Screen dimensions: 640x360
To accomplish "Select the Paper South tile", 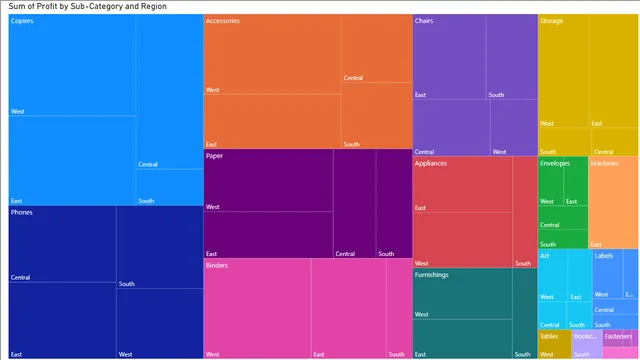I will 394,203.
